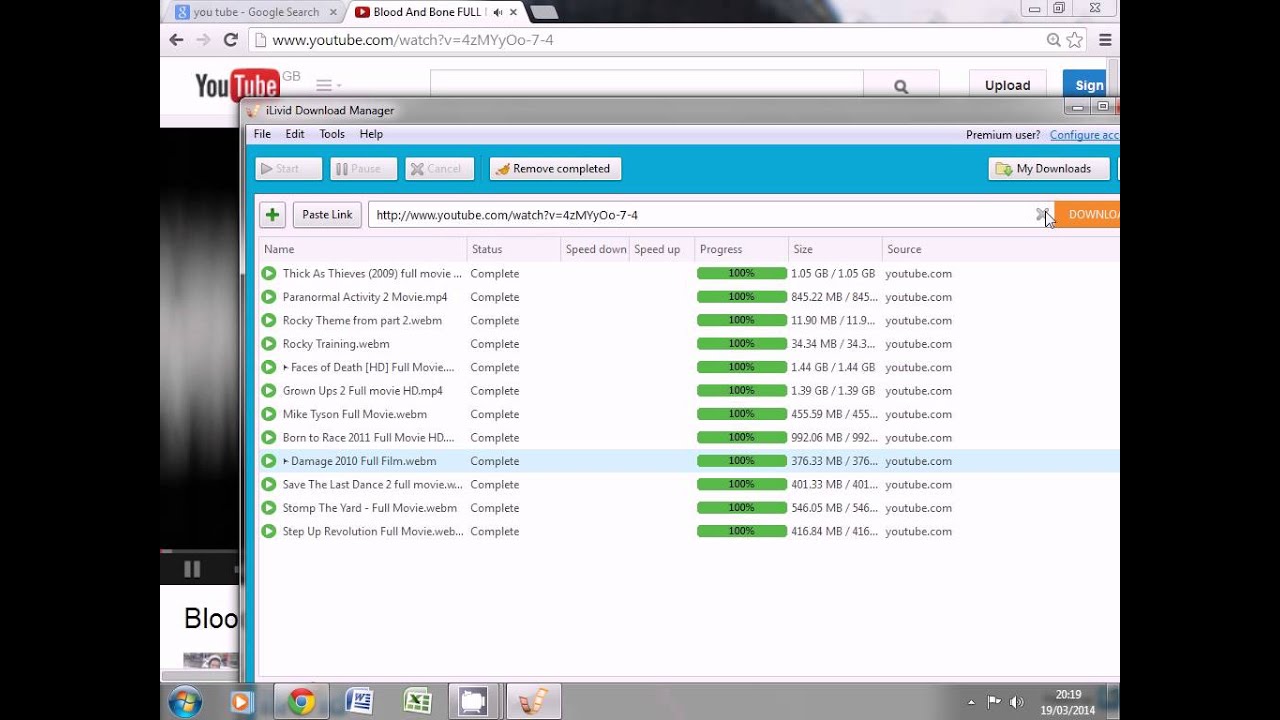
Task: Open the File menu in iLivid
Action: click(x=262, y=134)
